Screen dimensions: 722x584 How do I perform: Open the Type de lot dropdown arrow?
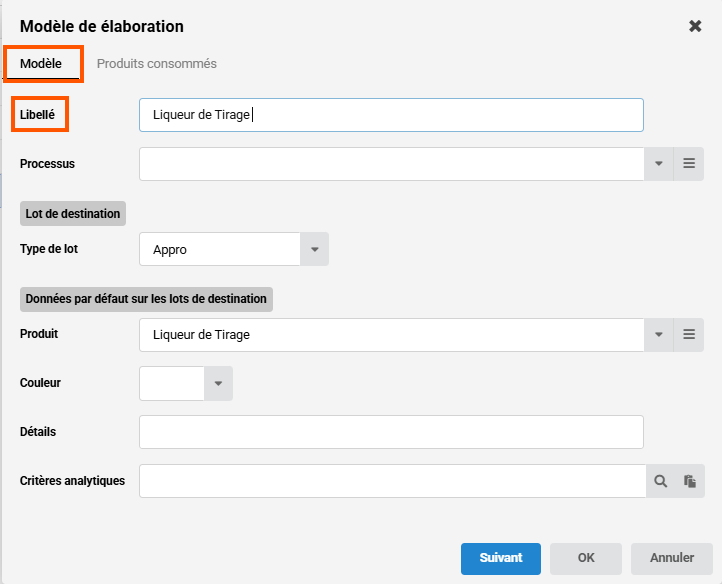315,249
